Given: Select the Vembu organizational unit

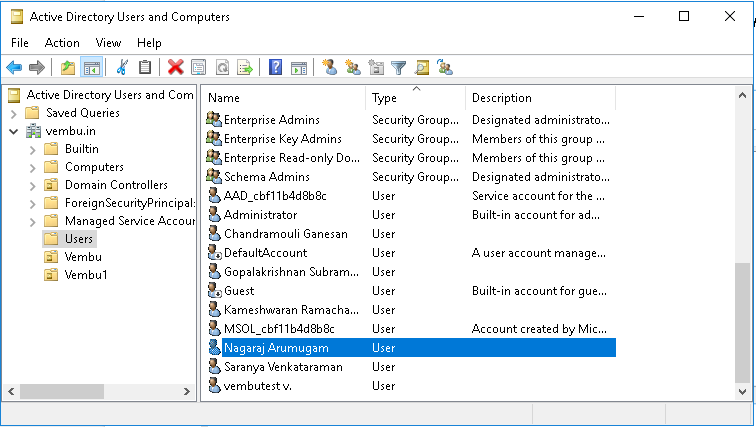Looking at the screenshot, I should tap(83, 257).
